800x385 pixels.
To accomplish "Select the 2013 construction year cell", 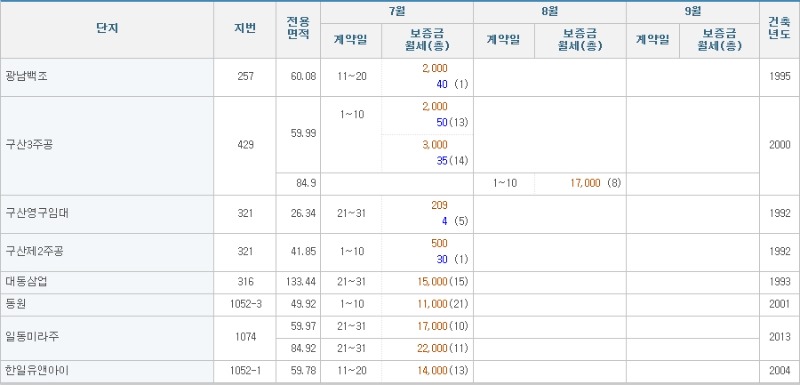I will [x=780, y=337].
